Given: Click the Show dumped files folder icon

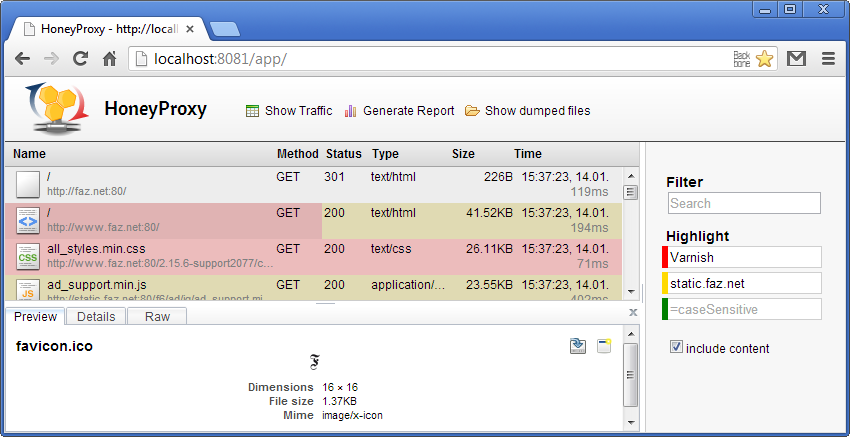Looking at the screenshot, I should point(472,111).
